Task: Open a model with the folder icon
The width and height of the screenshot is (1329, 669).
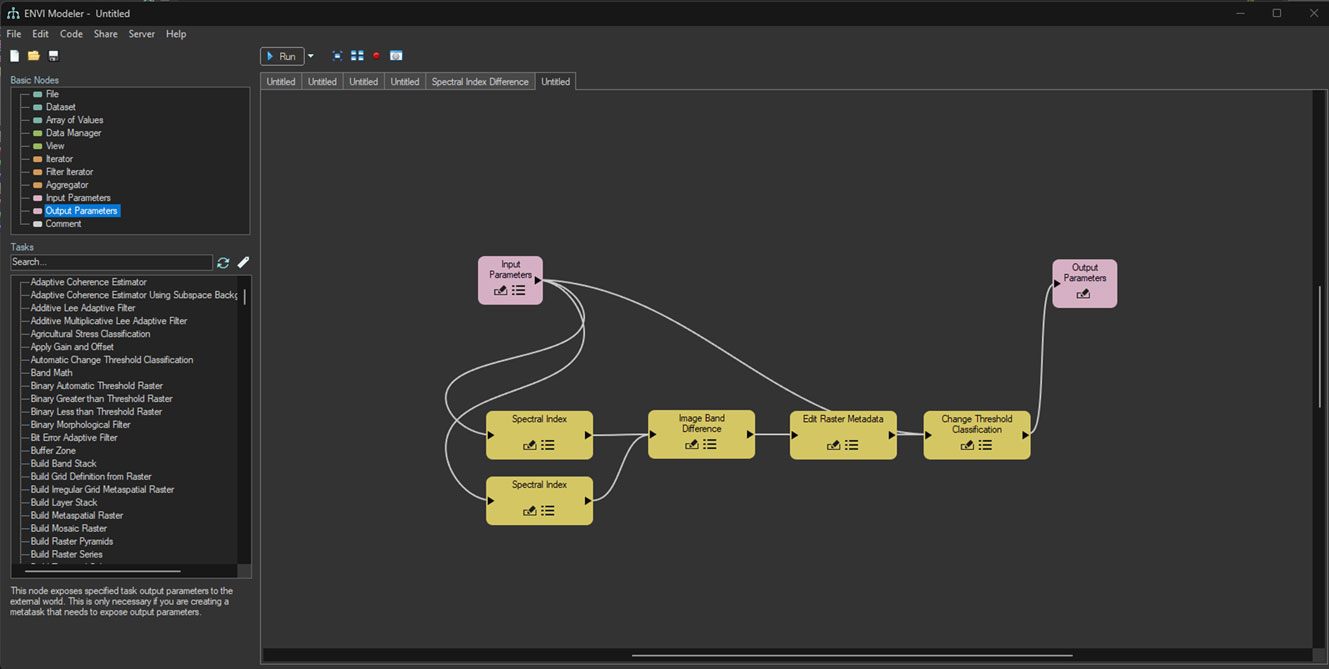Action: 34,56
